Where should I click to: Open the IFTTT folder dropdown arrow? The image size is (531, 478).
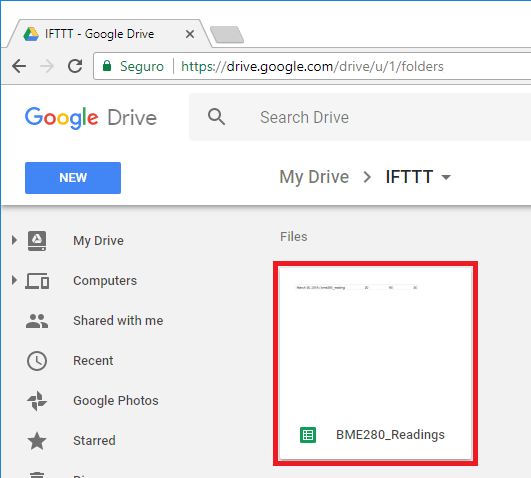point(446,177)
